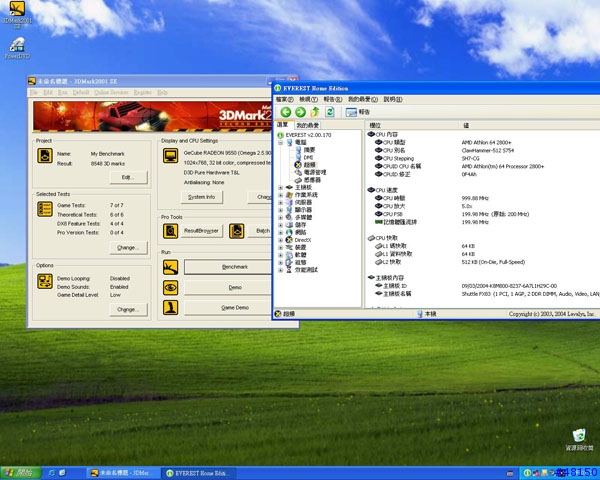The width and height of the screenshot is (600, 480).
Task: Click the Selected Tests checklist icon
Action: pyautogui.click(x=45, y=209)
